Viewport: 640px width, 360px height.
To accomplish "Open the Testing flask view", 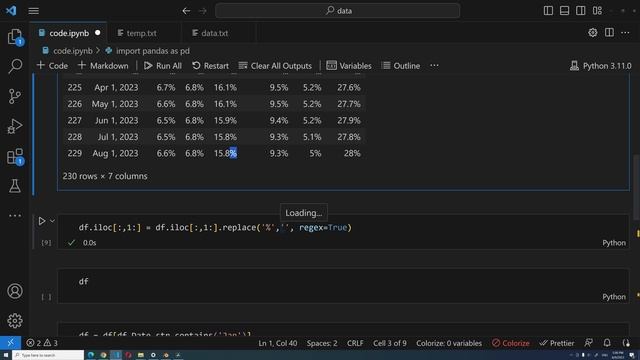I will pyautogui.click(x=15, y=186).
